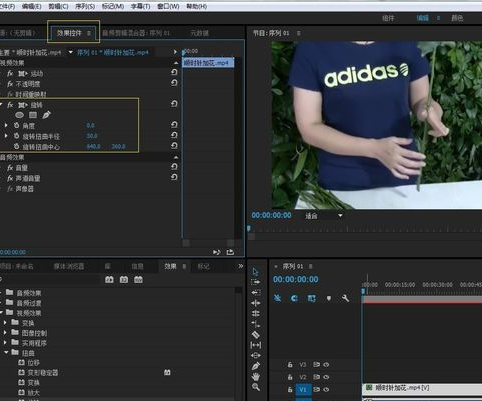Collapse the 音频效果 section header
Screen dimensions: 482x401
tap(176, 157)
